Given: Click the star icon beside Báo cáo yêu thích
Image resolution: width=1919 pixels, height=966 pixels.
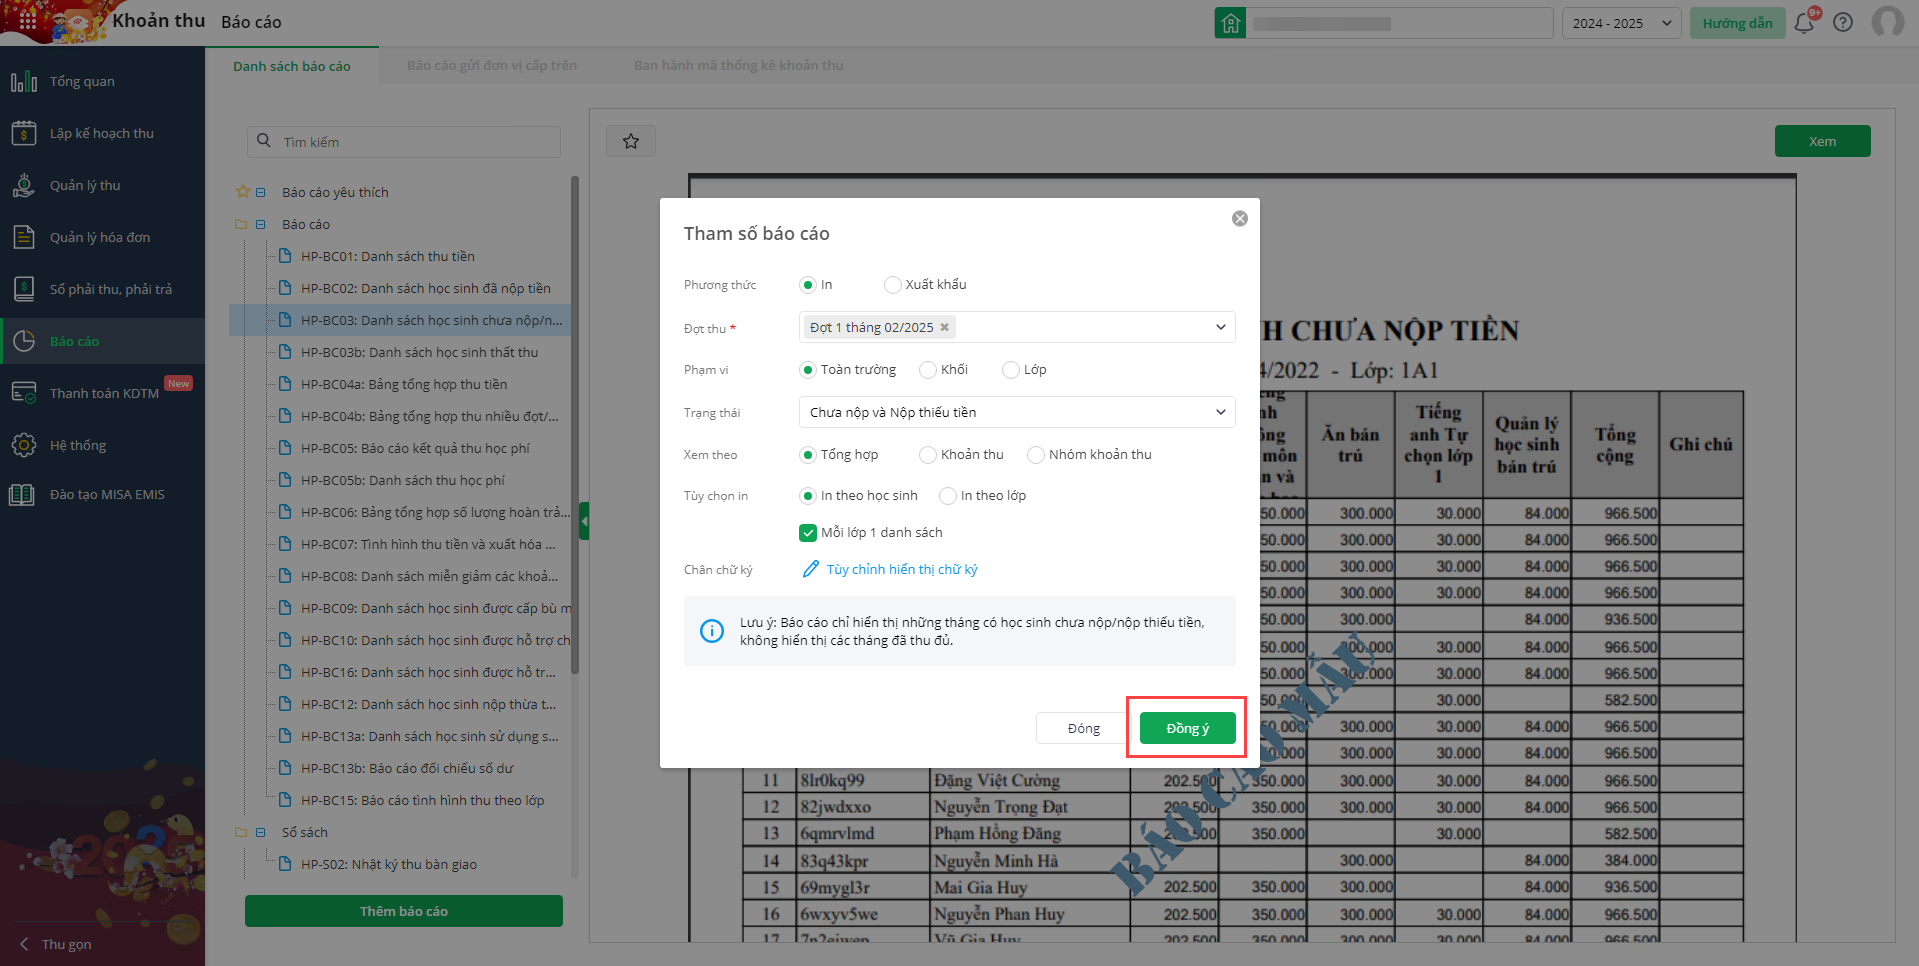Looking at the screenshot, I should point(242,191).
